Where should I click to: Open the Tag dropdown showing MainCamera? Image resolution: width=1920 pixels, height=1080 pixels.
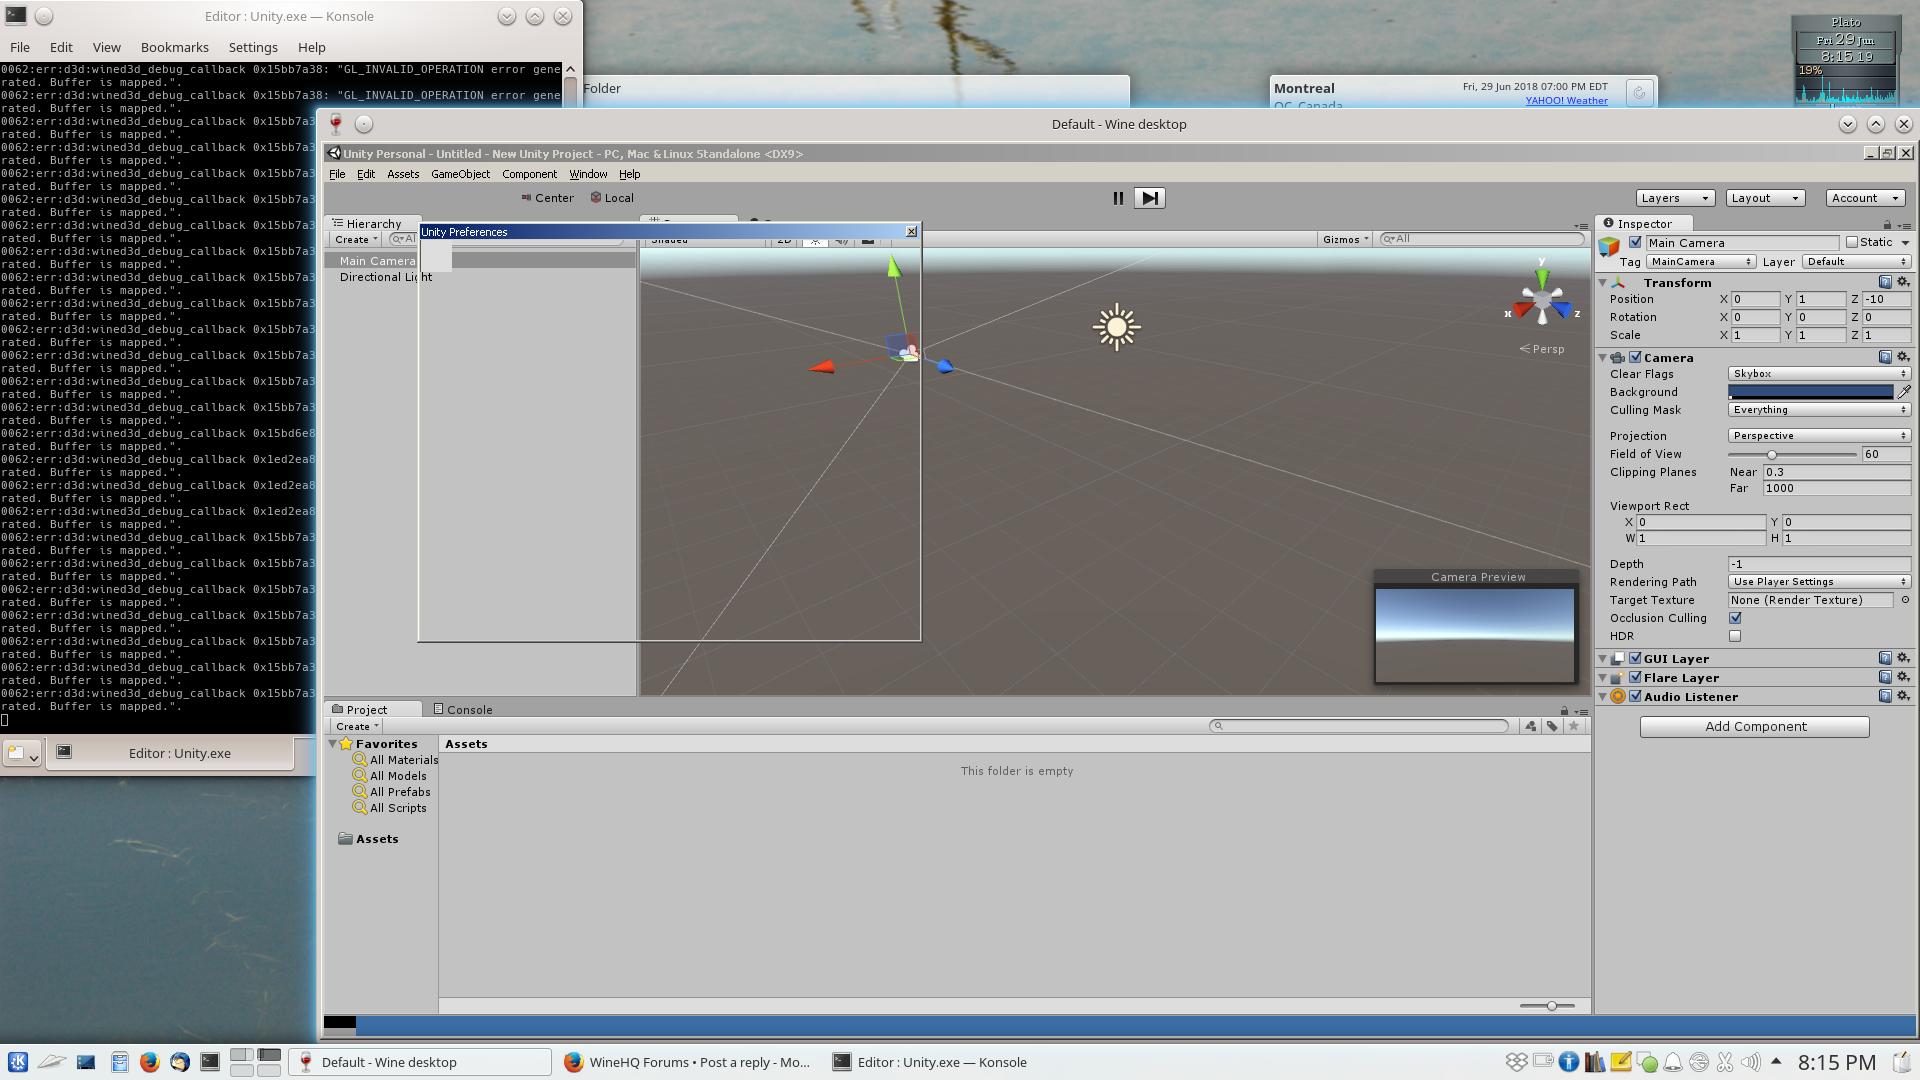coord(1701,262)
